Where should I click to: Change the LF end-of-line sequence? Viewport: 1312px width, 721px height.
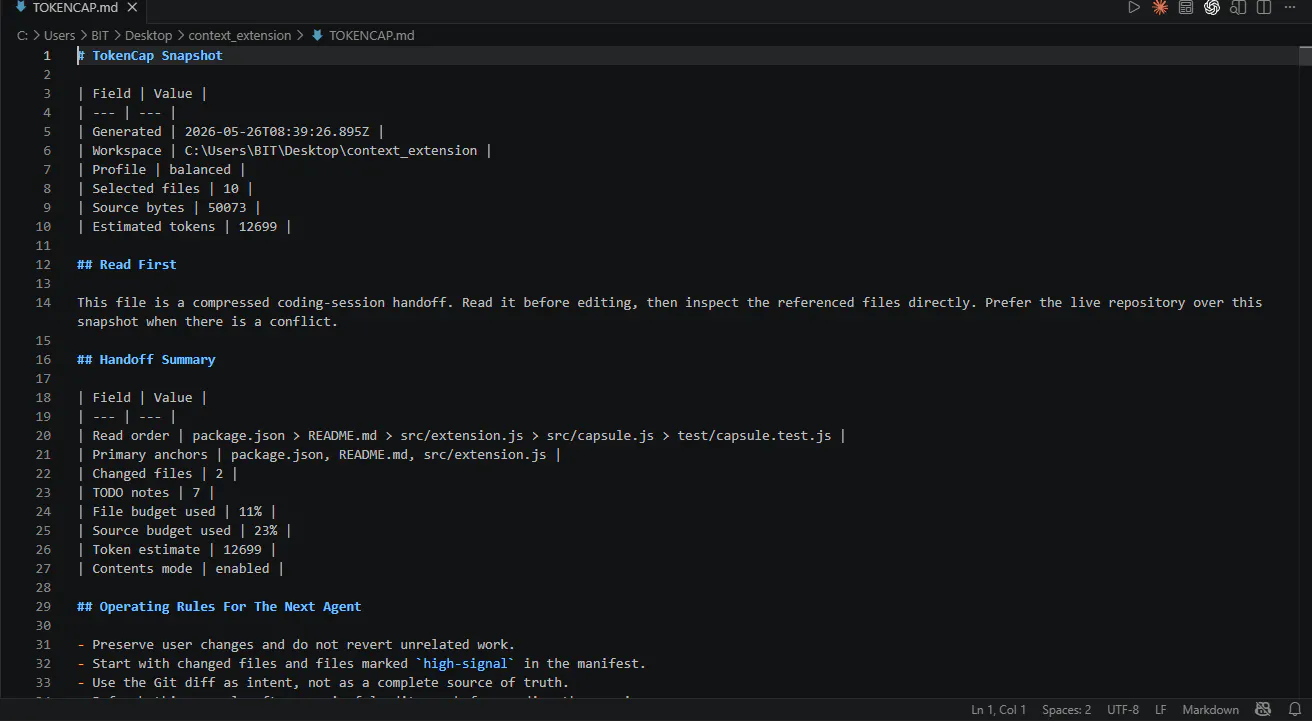tap(1161, 710)
